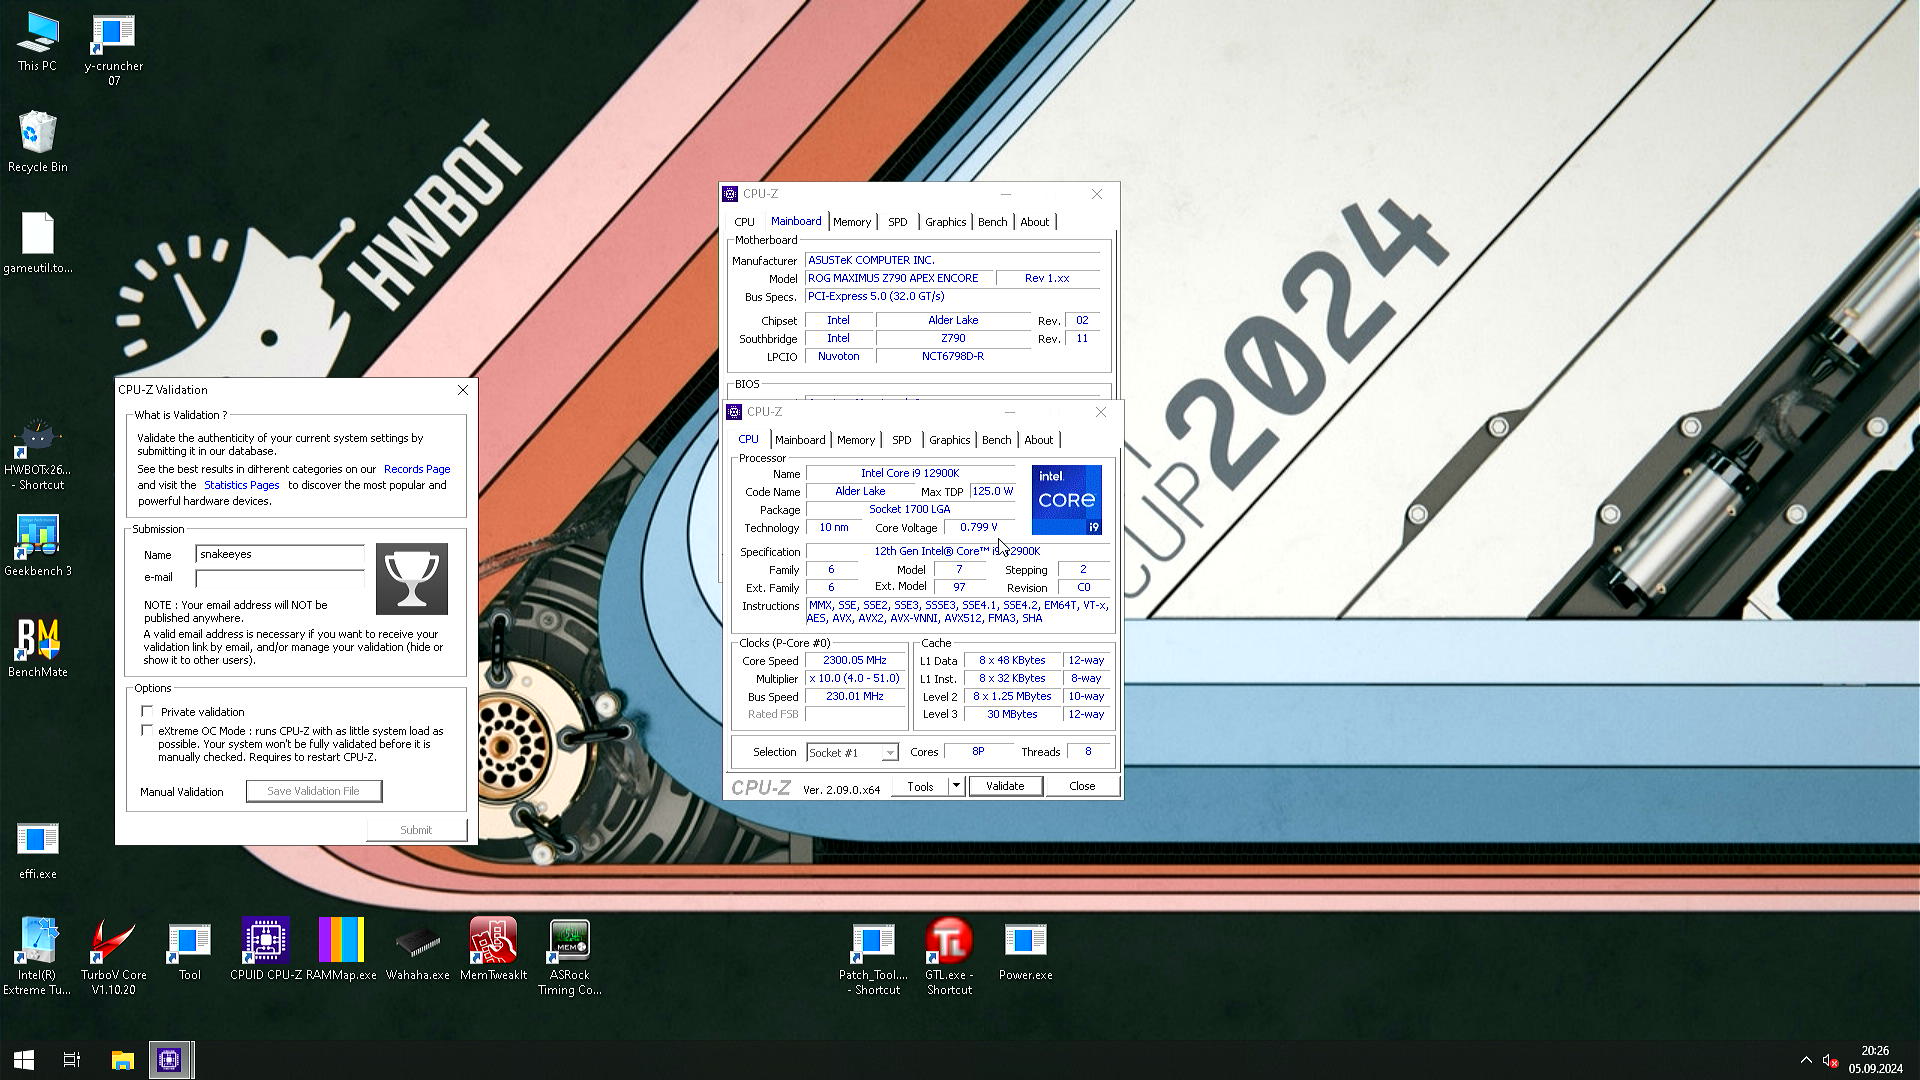Select ROG MAXIMUS Z790 APEX ENCORE model text
Screen dimensions: 1920x1080
click(893, 278)
